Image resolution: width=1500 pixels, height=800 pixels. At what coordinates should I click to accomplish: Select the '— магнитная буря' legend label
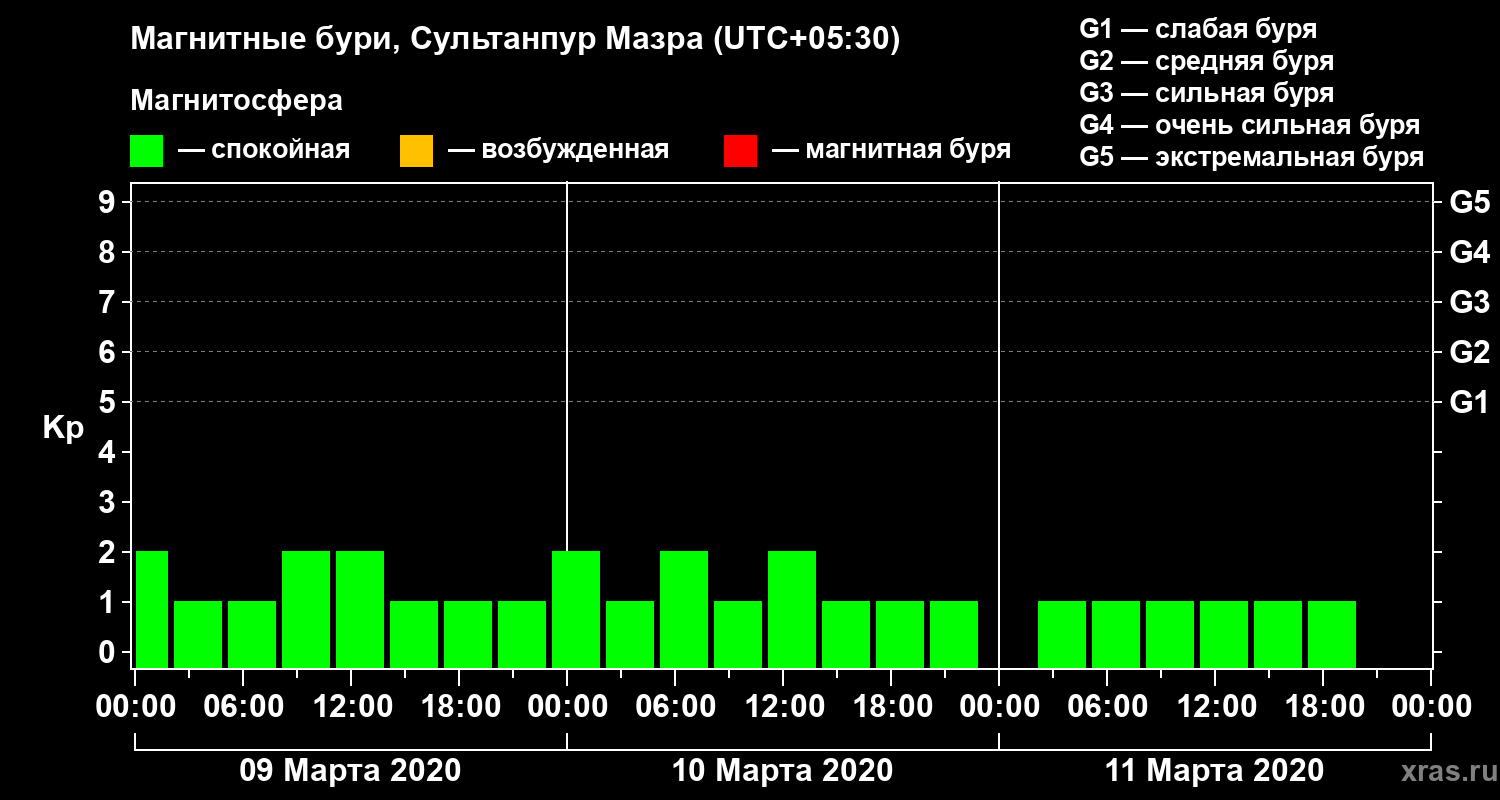tap(891, 150)
